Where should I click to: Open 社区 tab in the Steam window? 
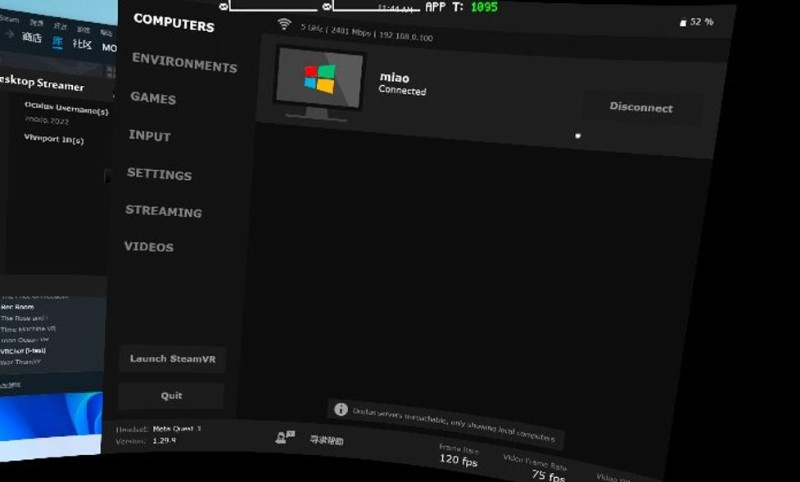point(82,44)
